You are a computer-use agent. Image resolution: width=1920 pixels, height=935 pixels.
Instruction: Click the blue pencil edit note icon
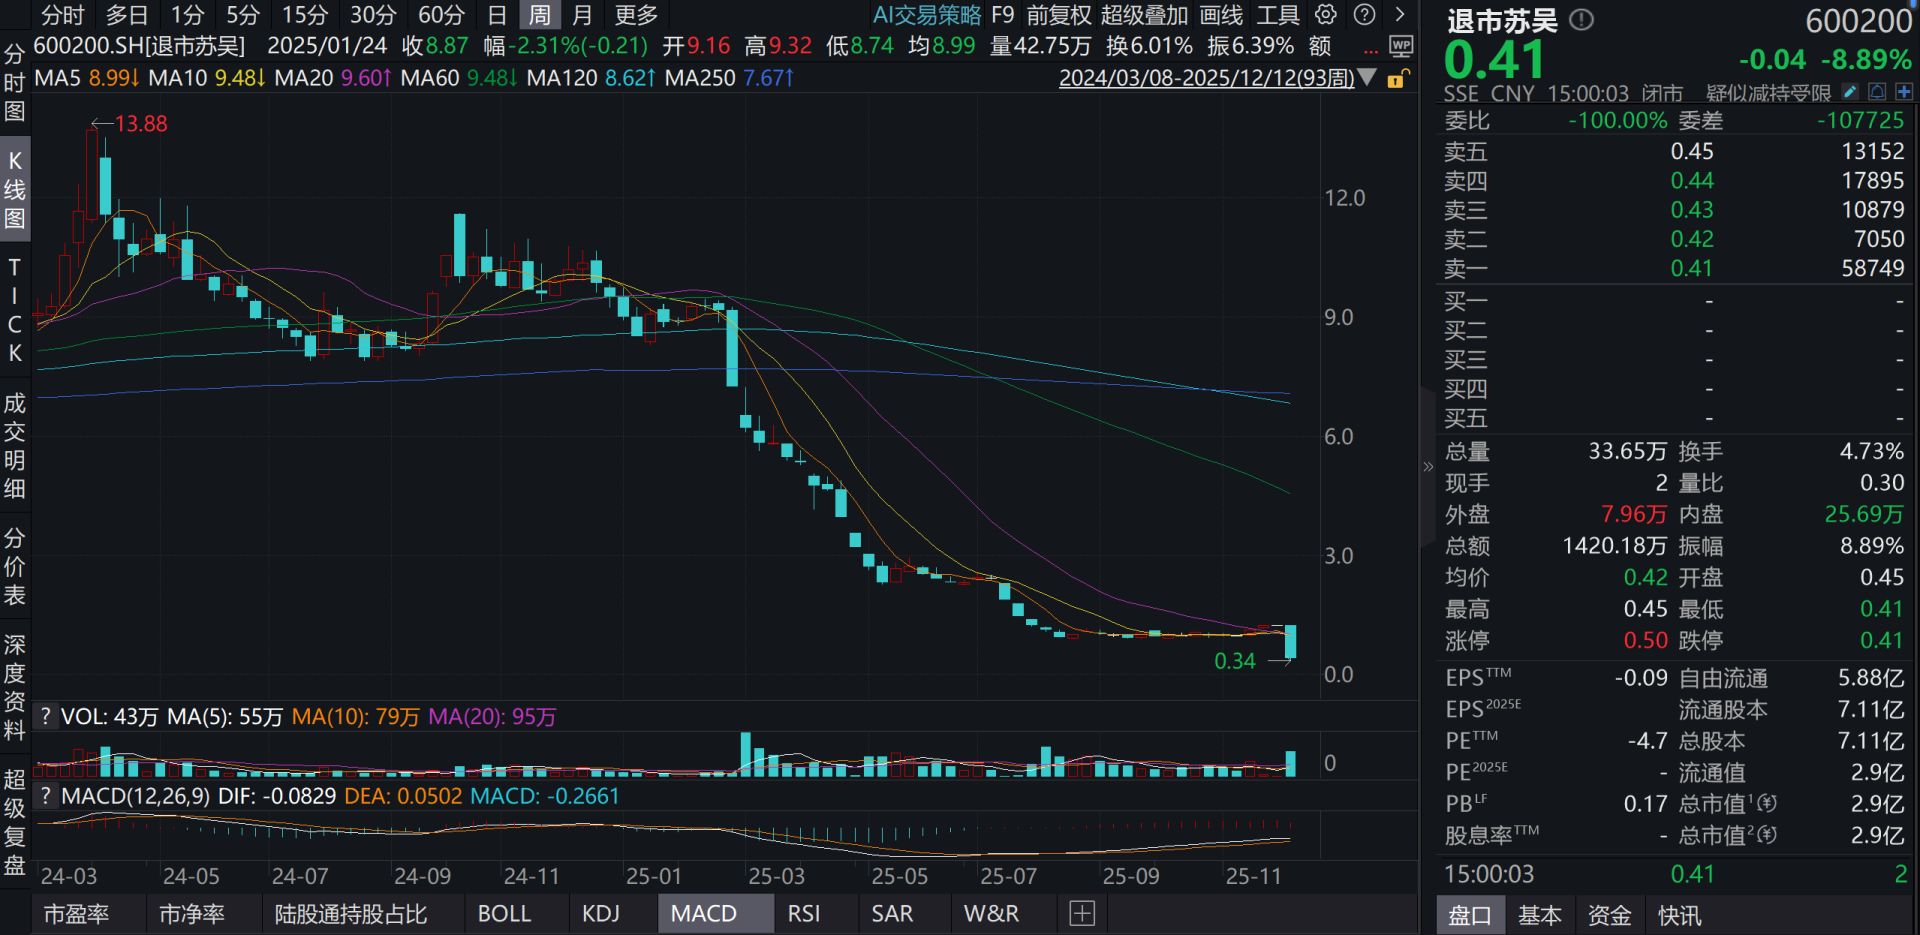click(1850, 92)
